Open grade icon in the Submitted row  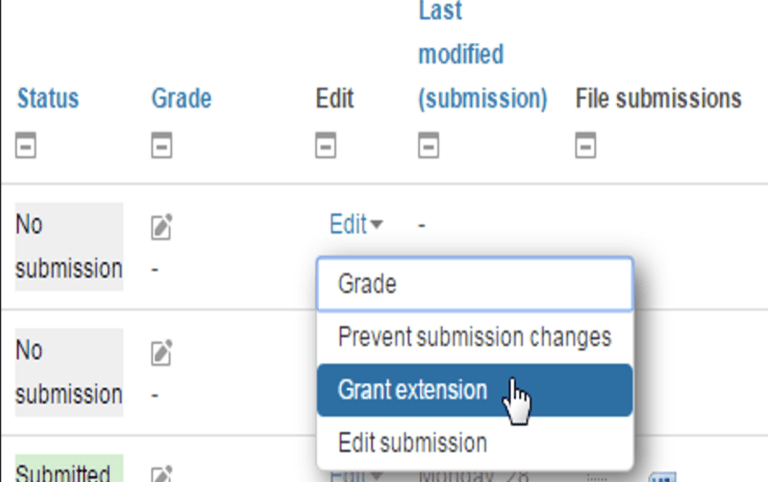161,474
